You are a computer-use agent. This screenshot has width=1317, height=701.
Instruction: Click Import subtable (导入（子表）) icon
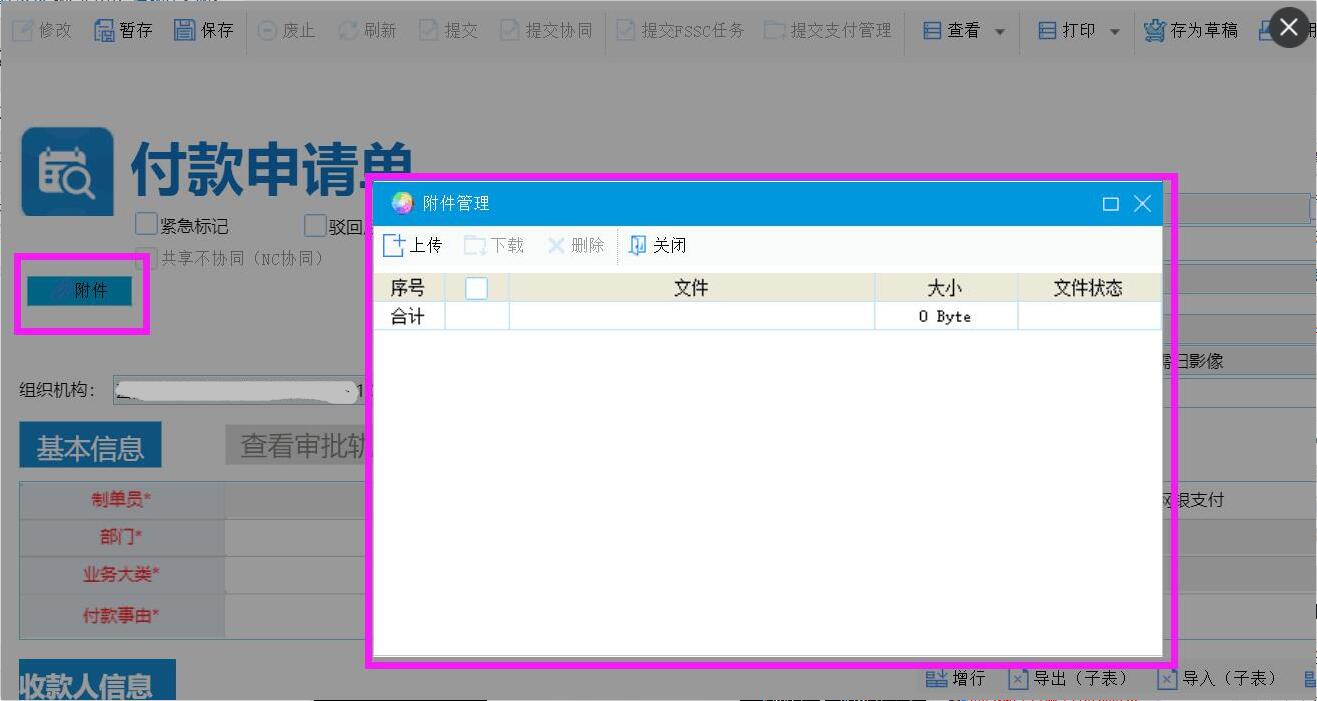coord(1167,679)
